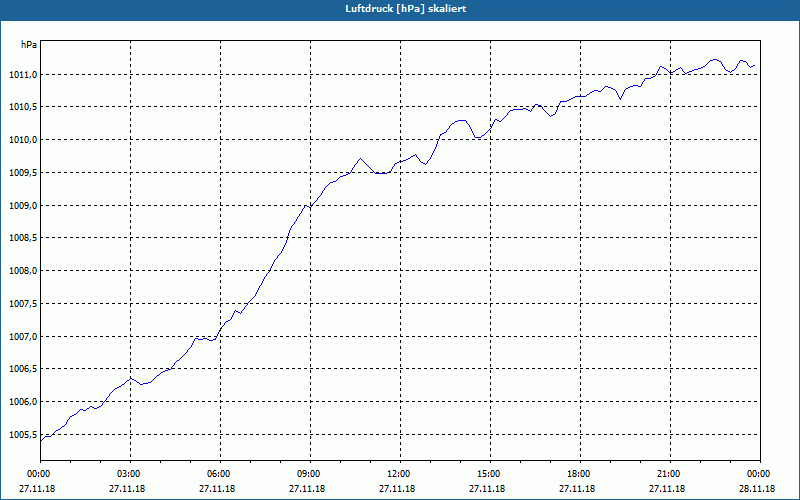Click the 1007,5 y-axis value
This screenshot has width=800, height=500.
[23, 304]
